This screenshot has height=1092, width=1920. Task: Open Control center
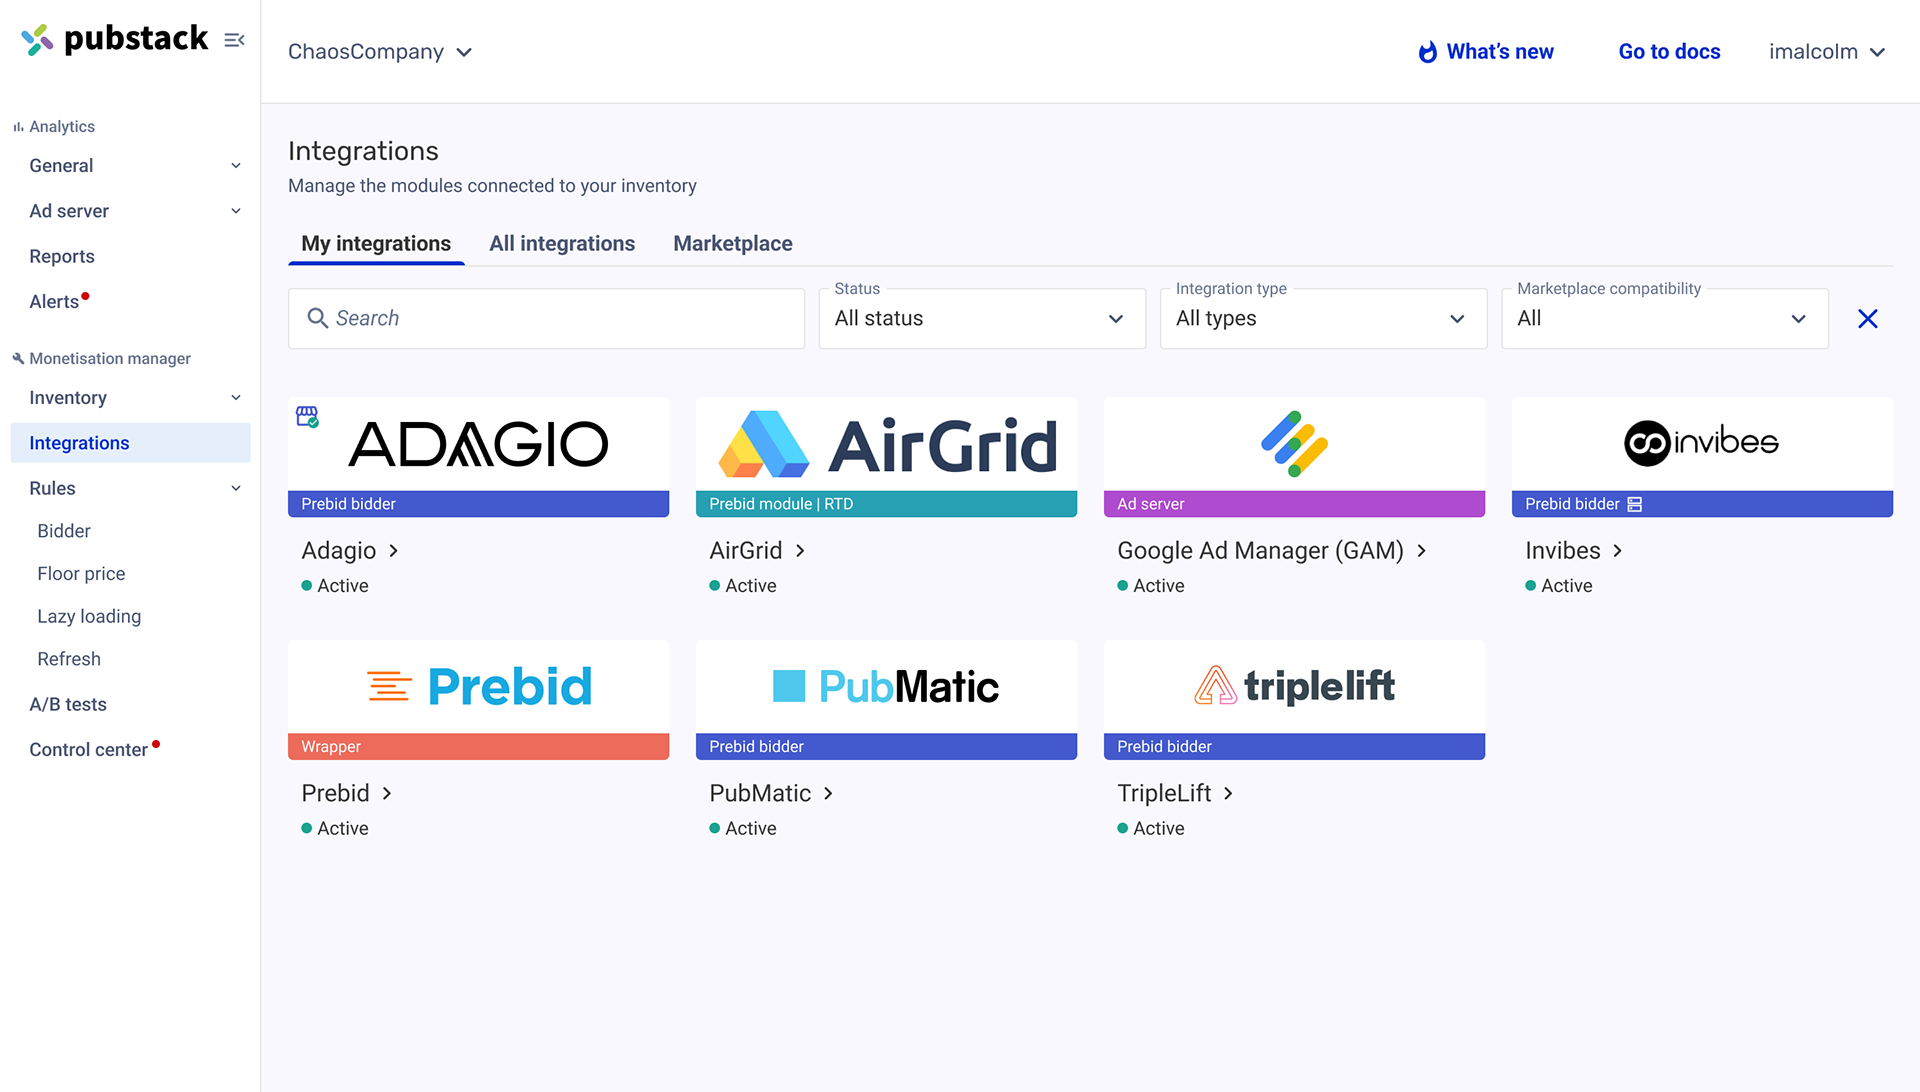tap(89, 750)
